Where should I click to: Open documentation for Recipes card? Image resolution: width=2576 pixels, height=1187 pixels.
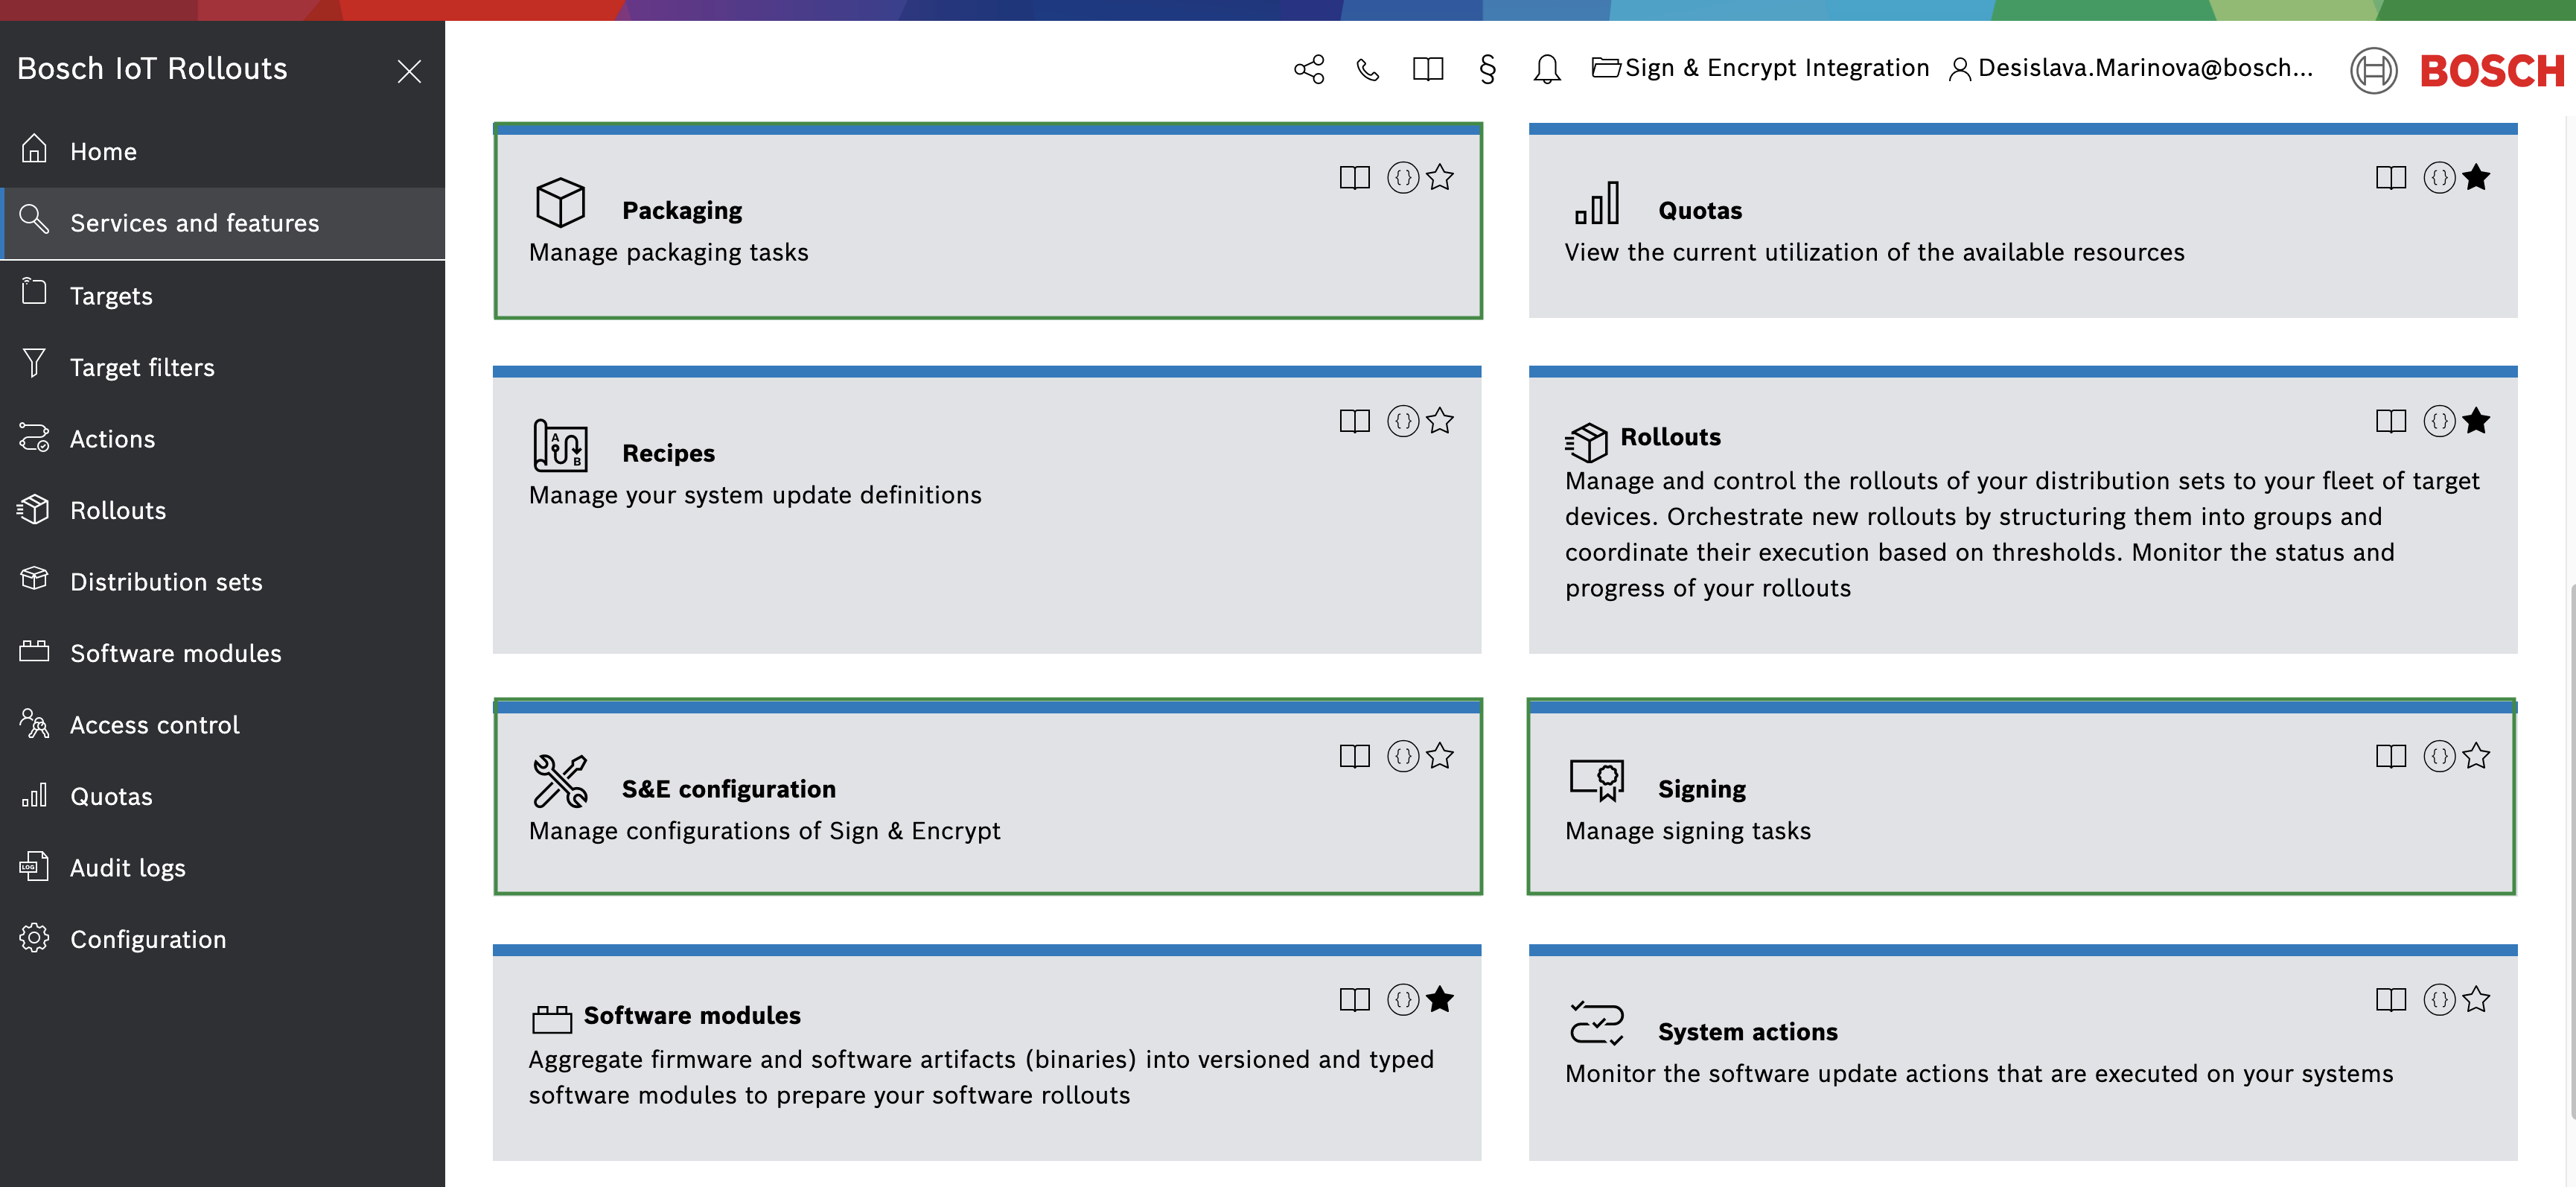pos(1355,421)
